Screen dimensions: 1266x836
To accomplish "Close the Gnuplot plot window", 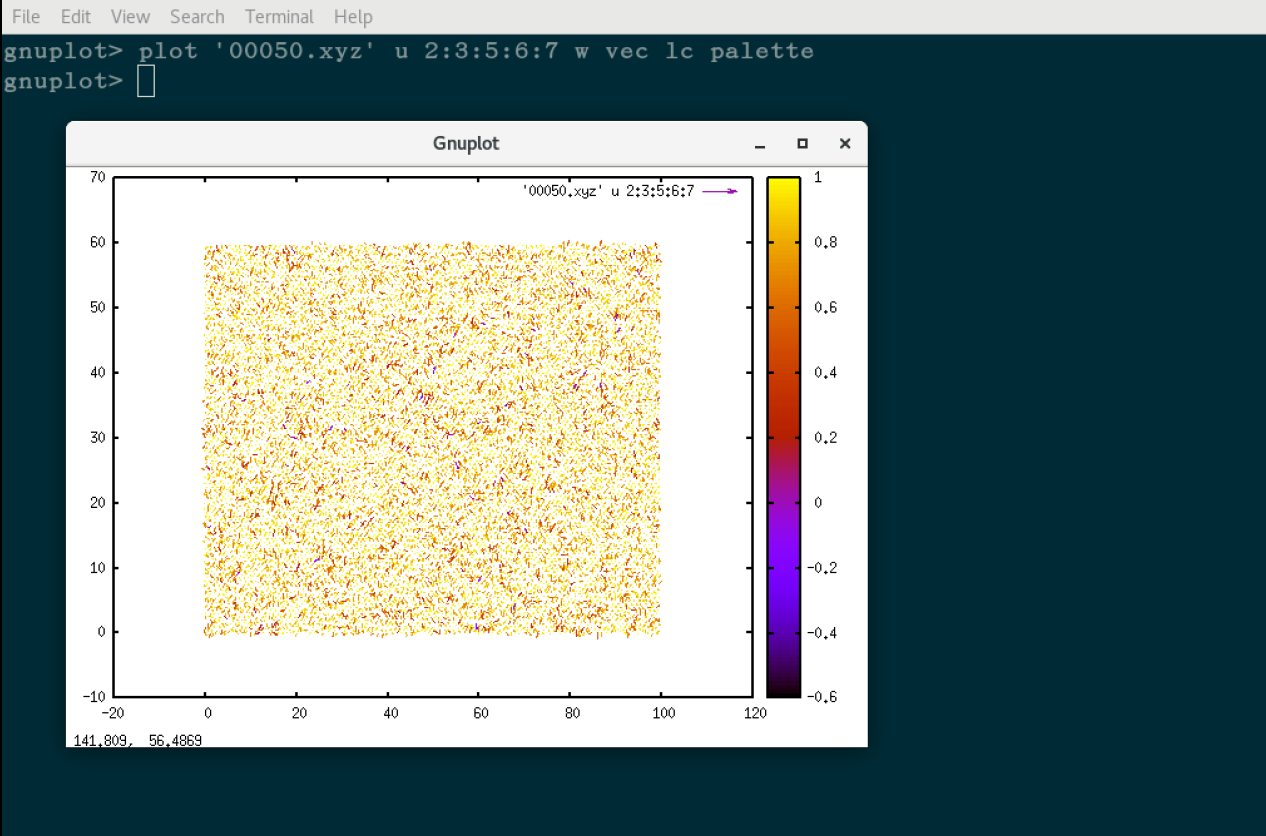I will [x=845, y=144].
